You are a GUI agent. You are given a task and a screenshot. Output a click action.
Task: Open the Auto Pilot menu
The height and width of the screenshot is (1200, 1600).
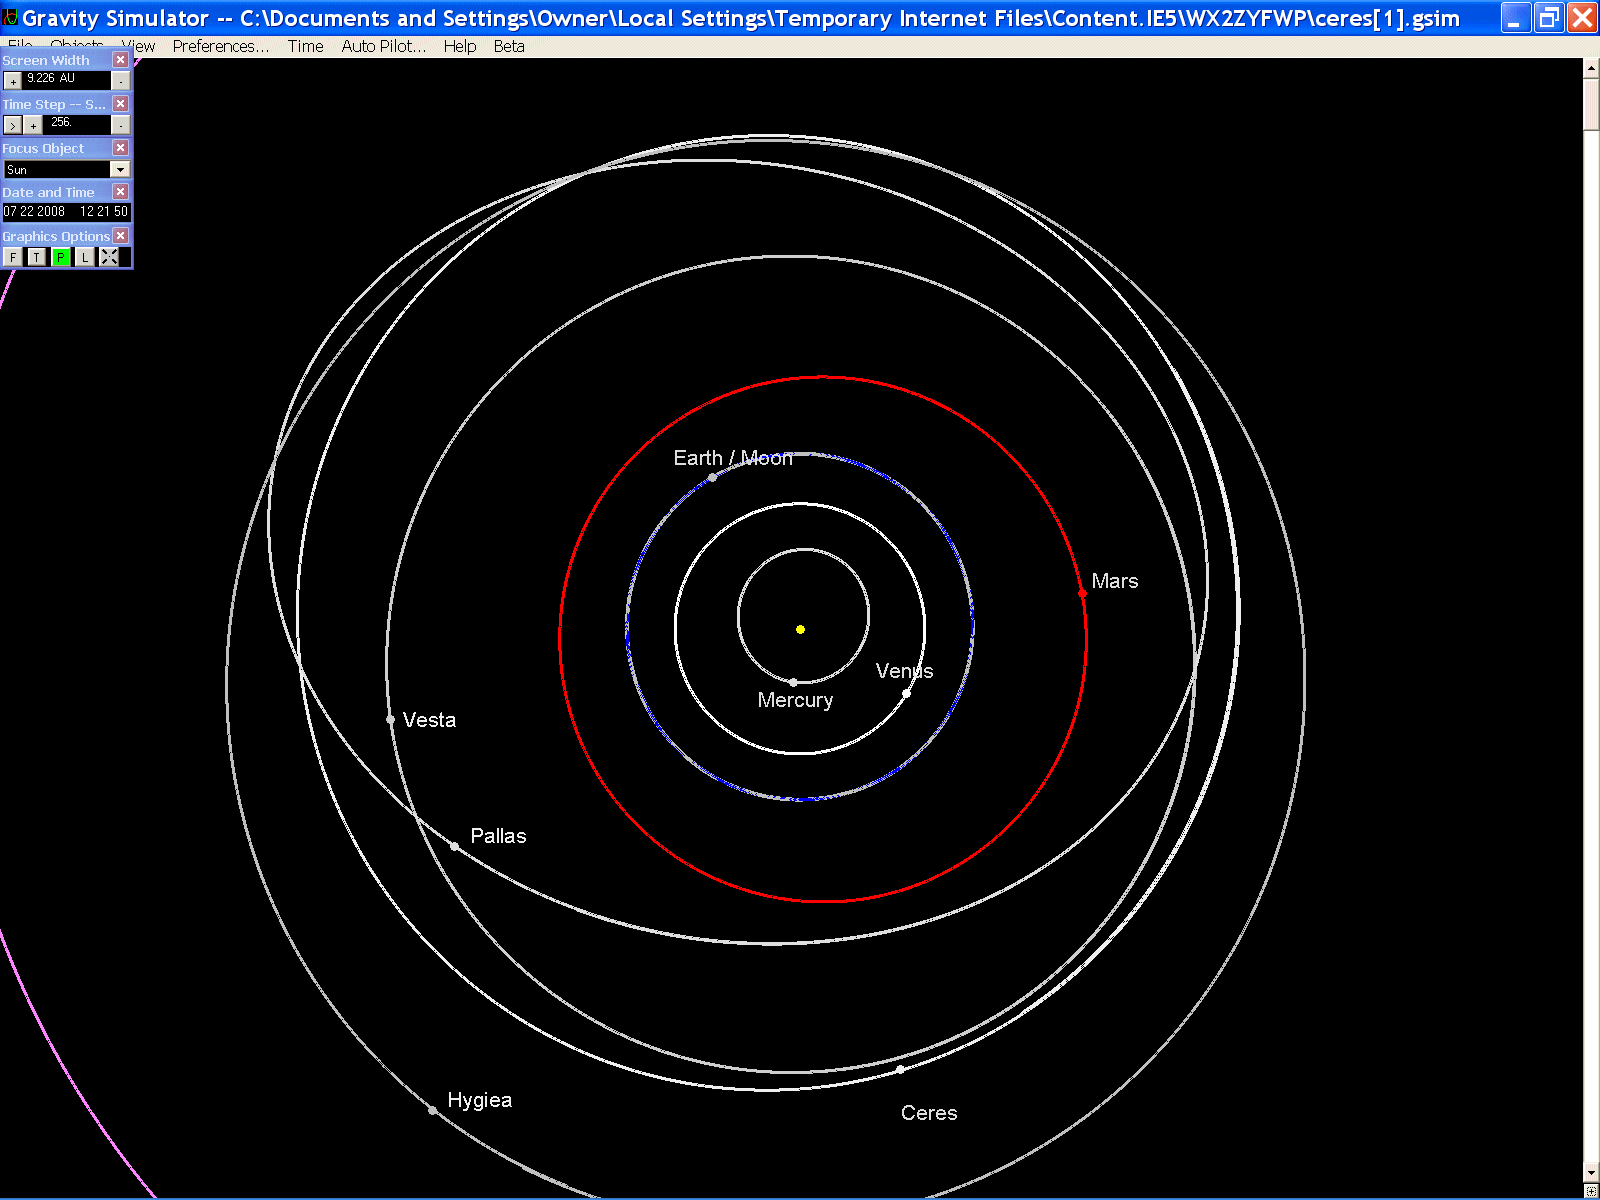[x=383, y=46]
